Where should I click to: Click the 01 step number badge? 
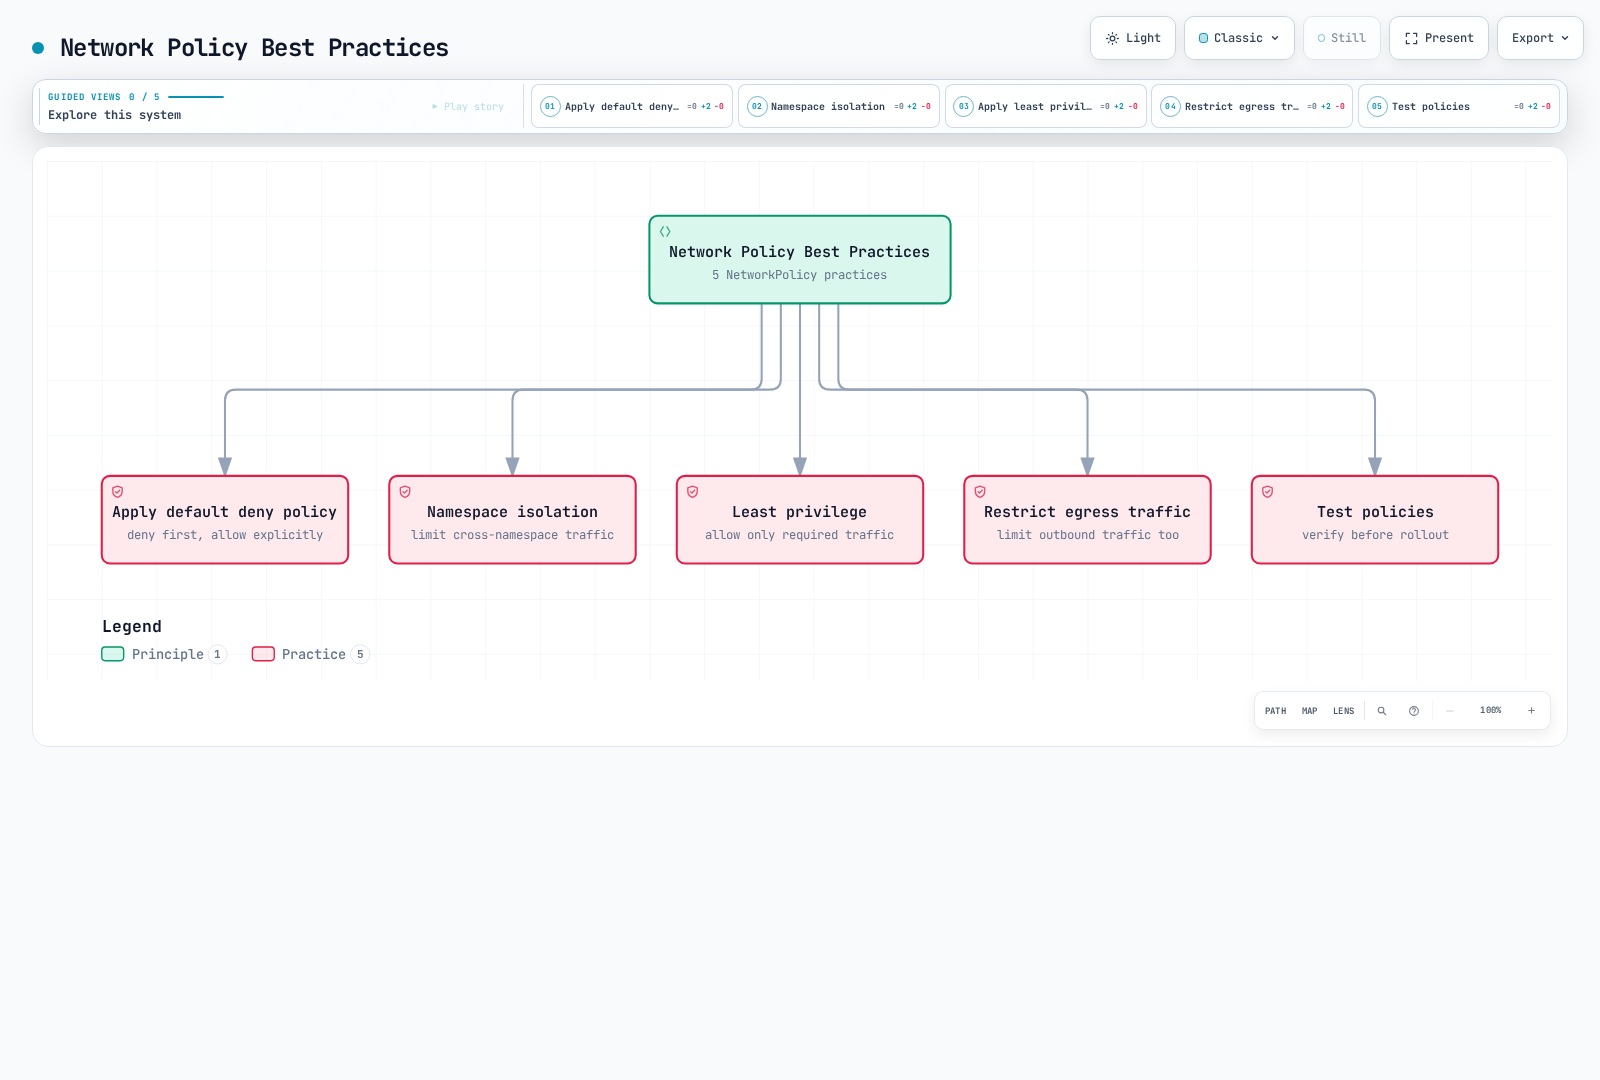(550, 106)
